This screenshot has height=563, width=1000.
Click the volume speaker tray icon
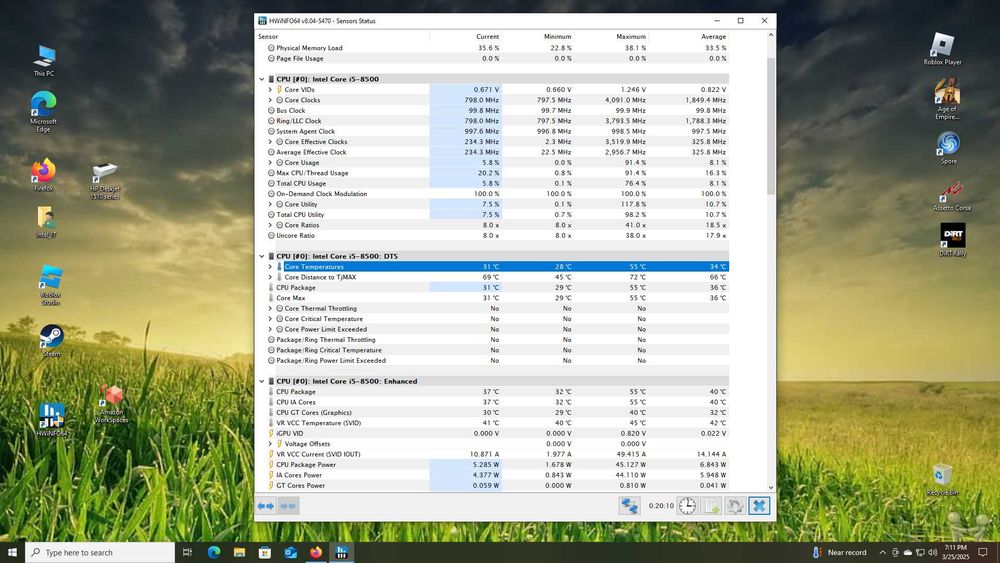pos(932,552)
